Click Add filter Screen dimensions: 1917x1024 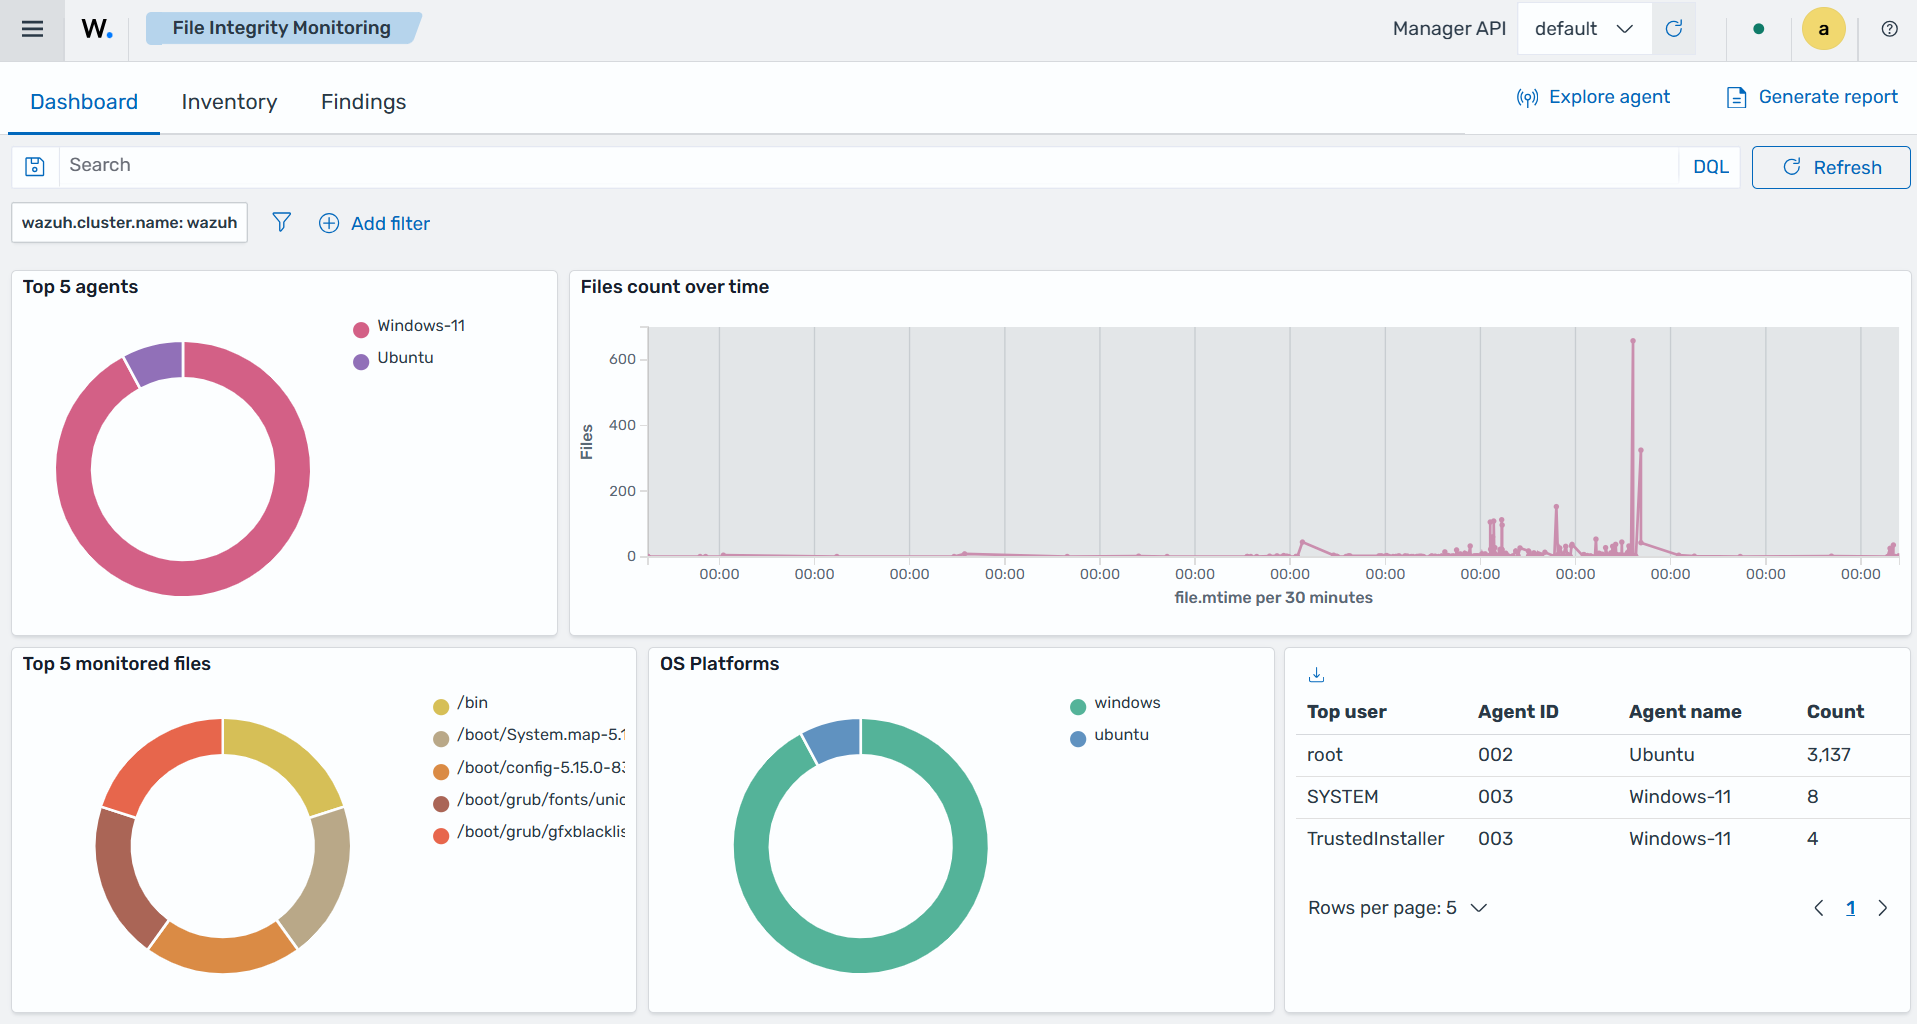click(374, 223)
